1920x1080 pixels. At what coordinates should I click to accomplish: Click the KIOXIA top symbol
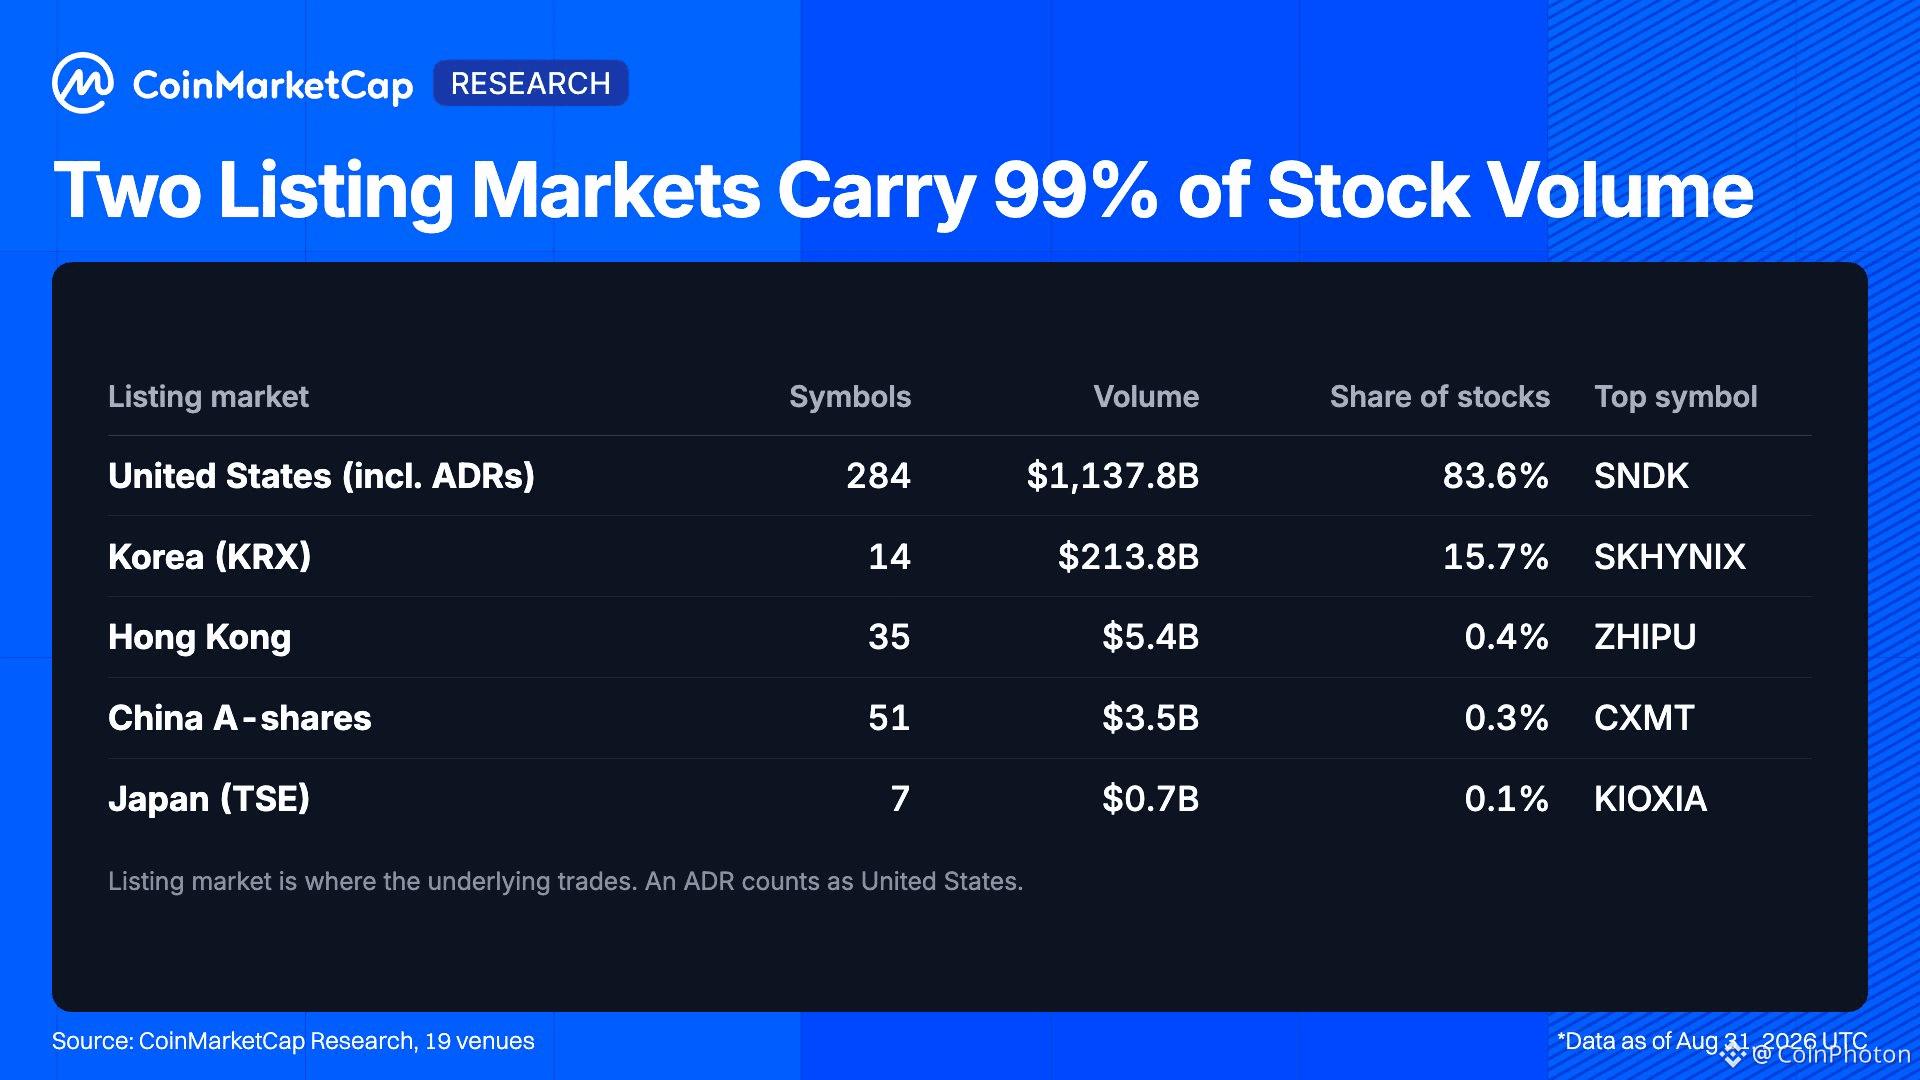[1651, 799]
